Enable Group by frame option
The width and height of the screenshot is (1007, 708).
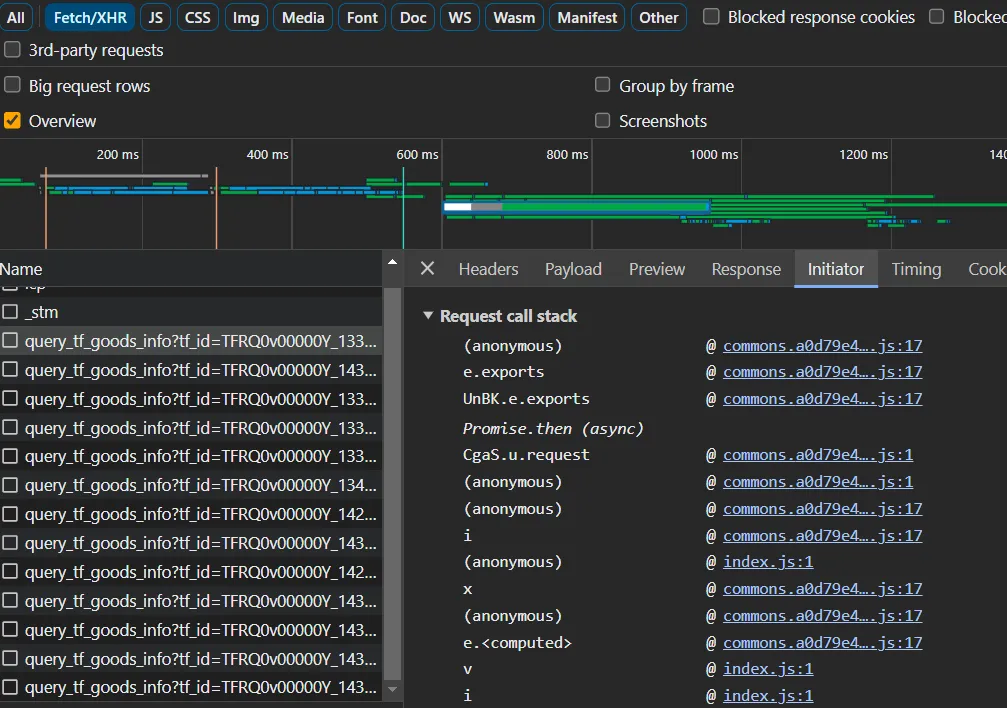[x=602, y=85]
